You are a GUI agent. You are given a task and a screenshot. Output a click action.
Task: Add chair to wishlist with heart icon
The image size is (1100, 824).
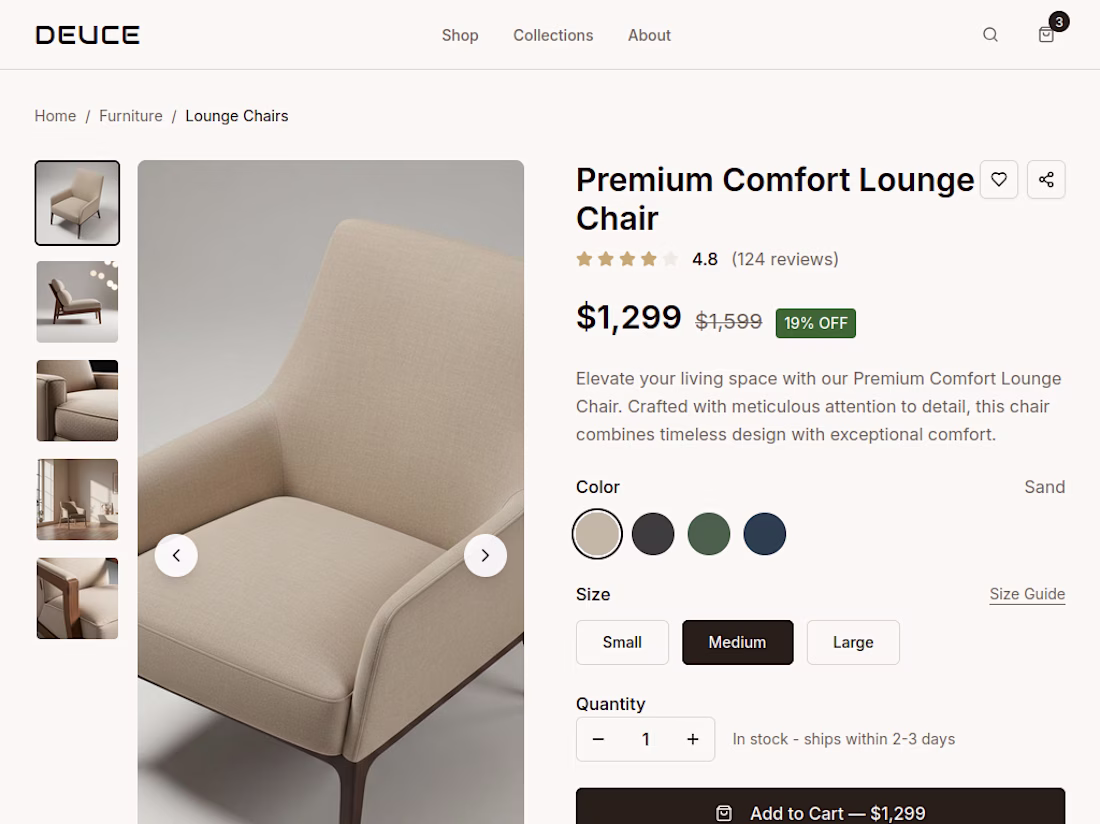[999, 180]
